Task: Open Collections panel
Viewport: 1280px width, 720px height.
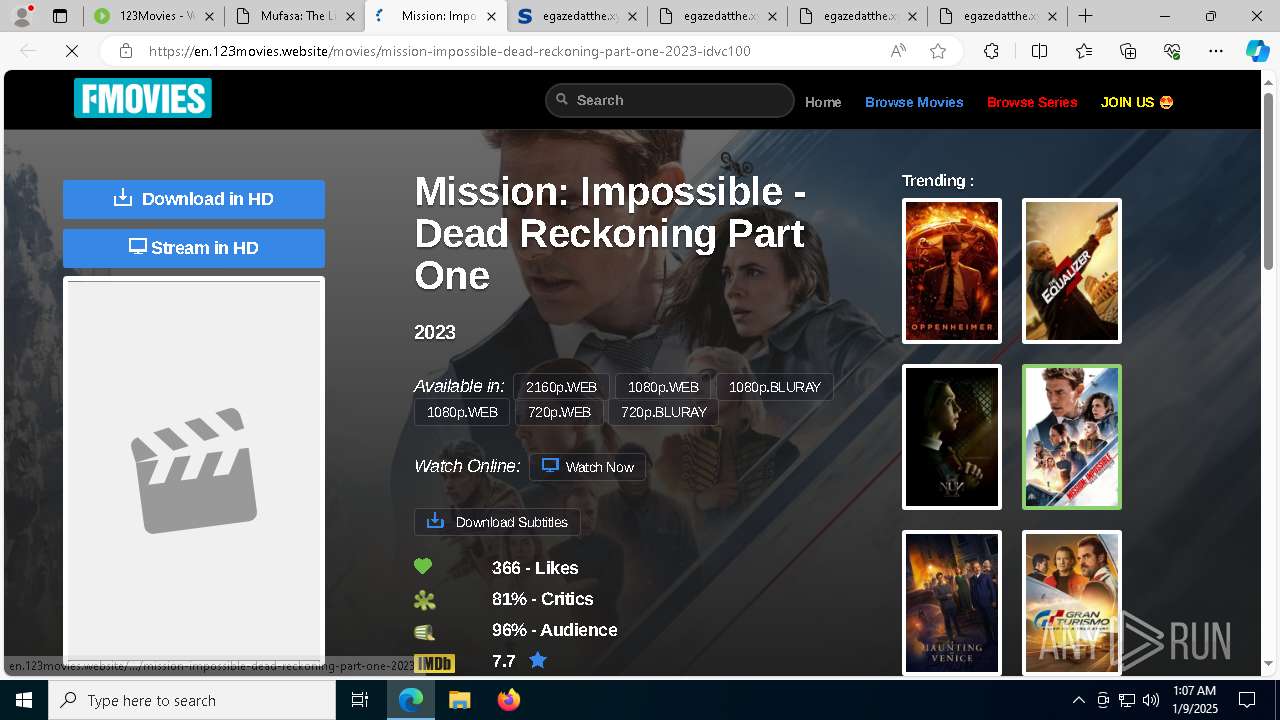Action: click(1128, 51)
